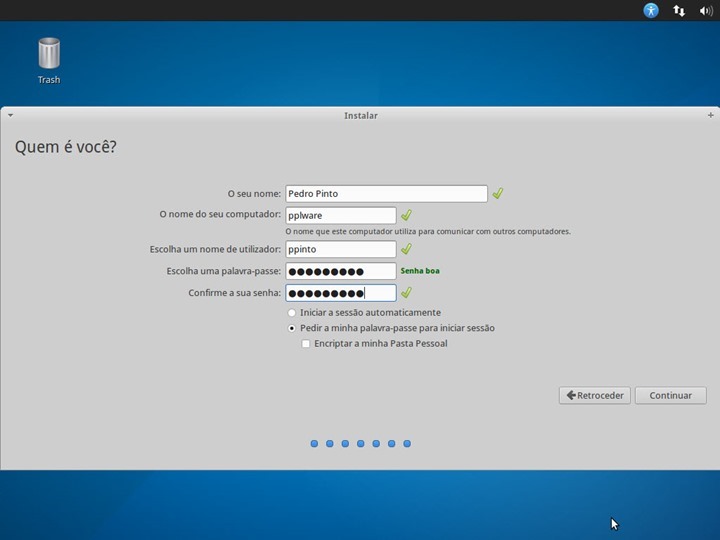Screen dimensions: 720x540
Task: Click the 'Instalar' window title
Action: (x=361, y=116)
